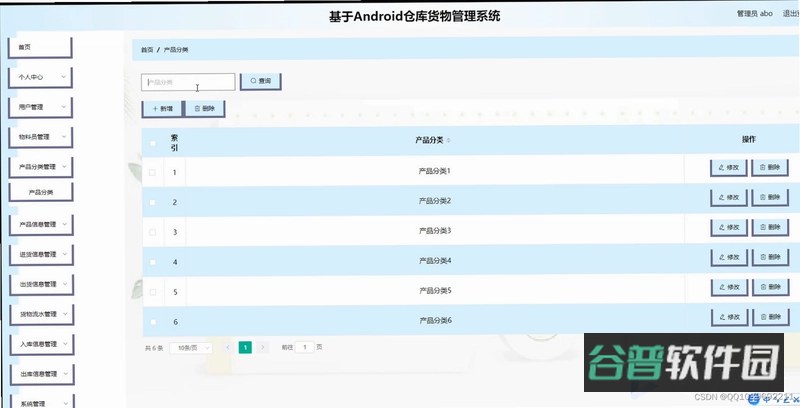Expand the 出货信息管理 menu
The width and height of the screenshot is (800, 408).
41,284
